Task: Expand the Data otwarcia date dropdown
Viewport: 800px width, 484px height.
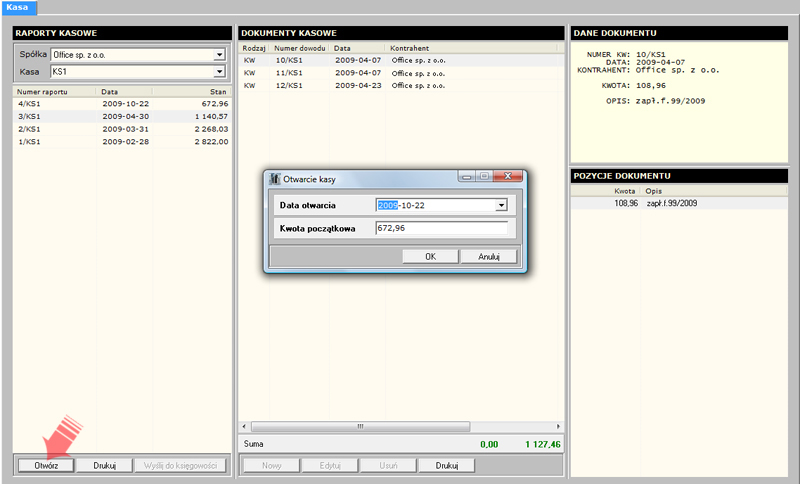Action: click(x=502, y=205)
